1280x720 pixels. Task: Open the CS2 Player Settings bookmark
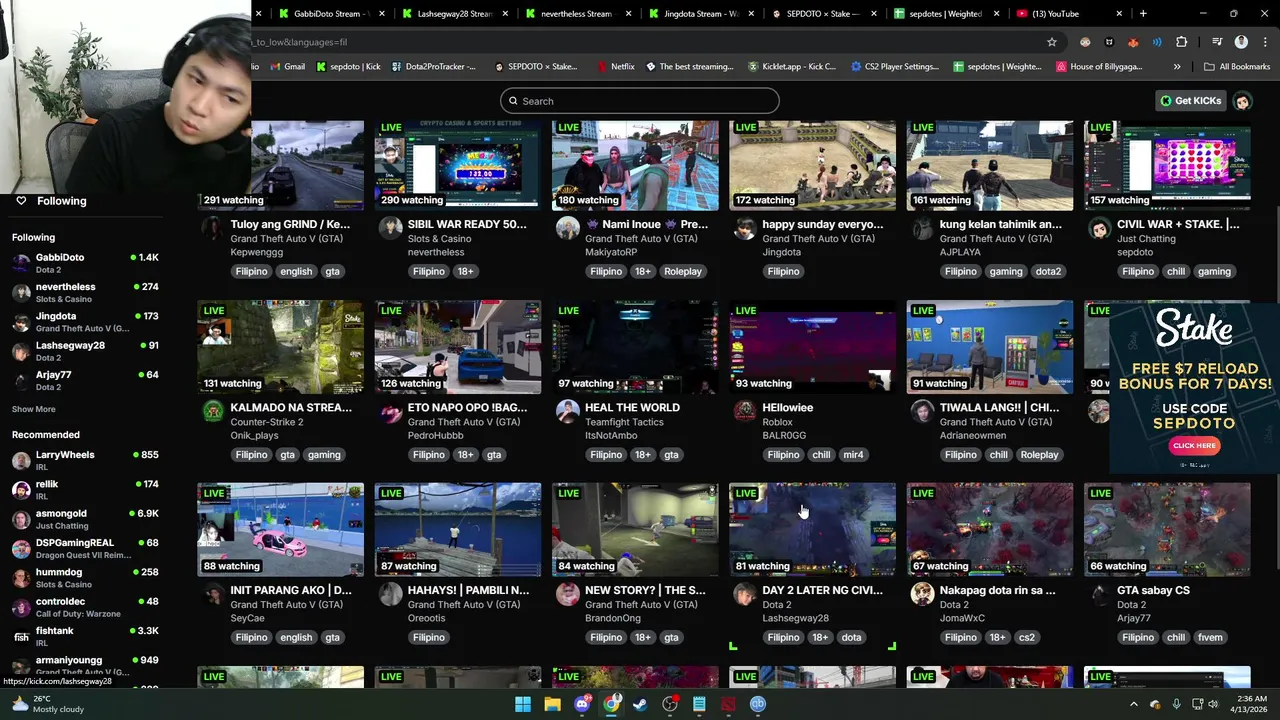895,67
